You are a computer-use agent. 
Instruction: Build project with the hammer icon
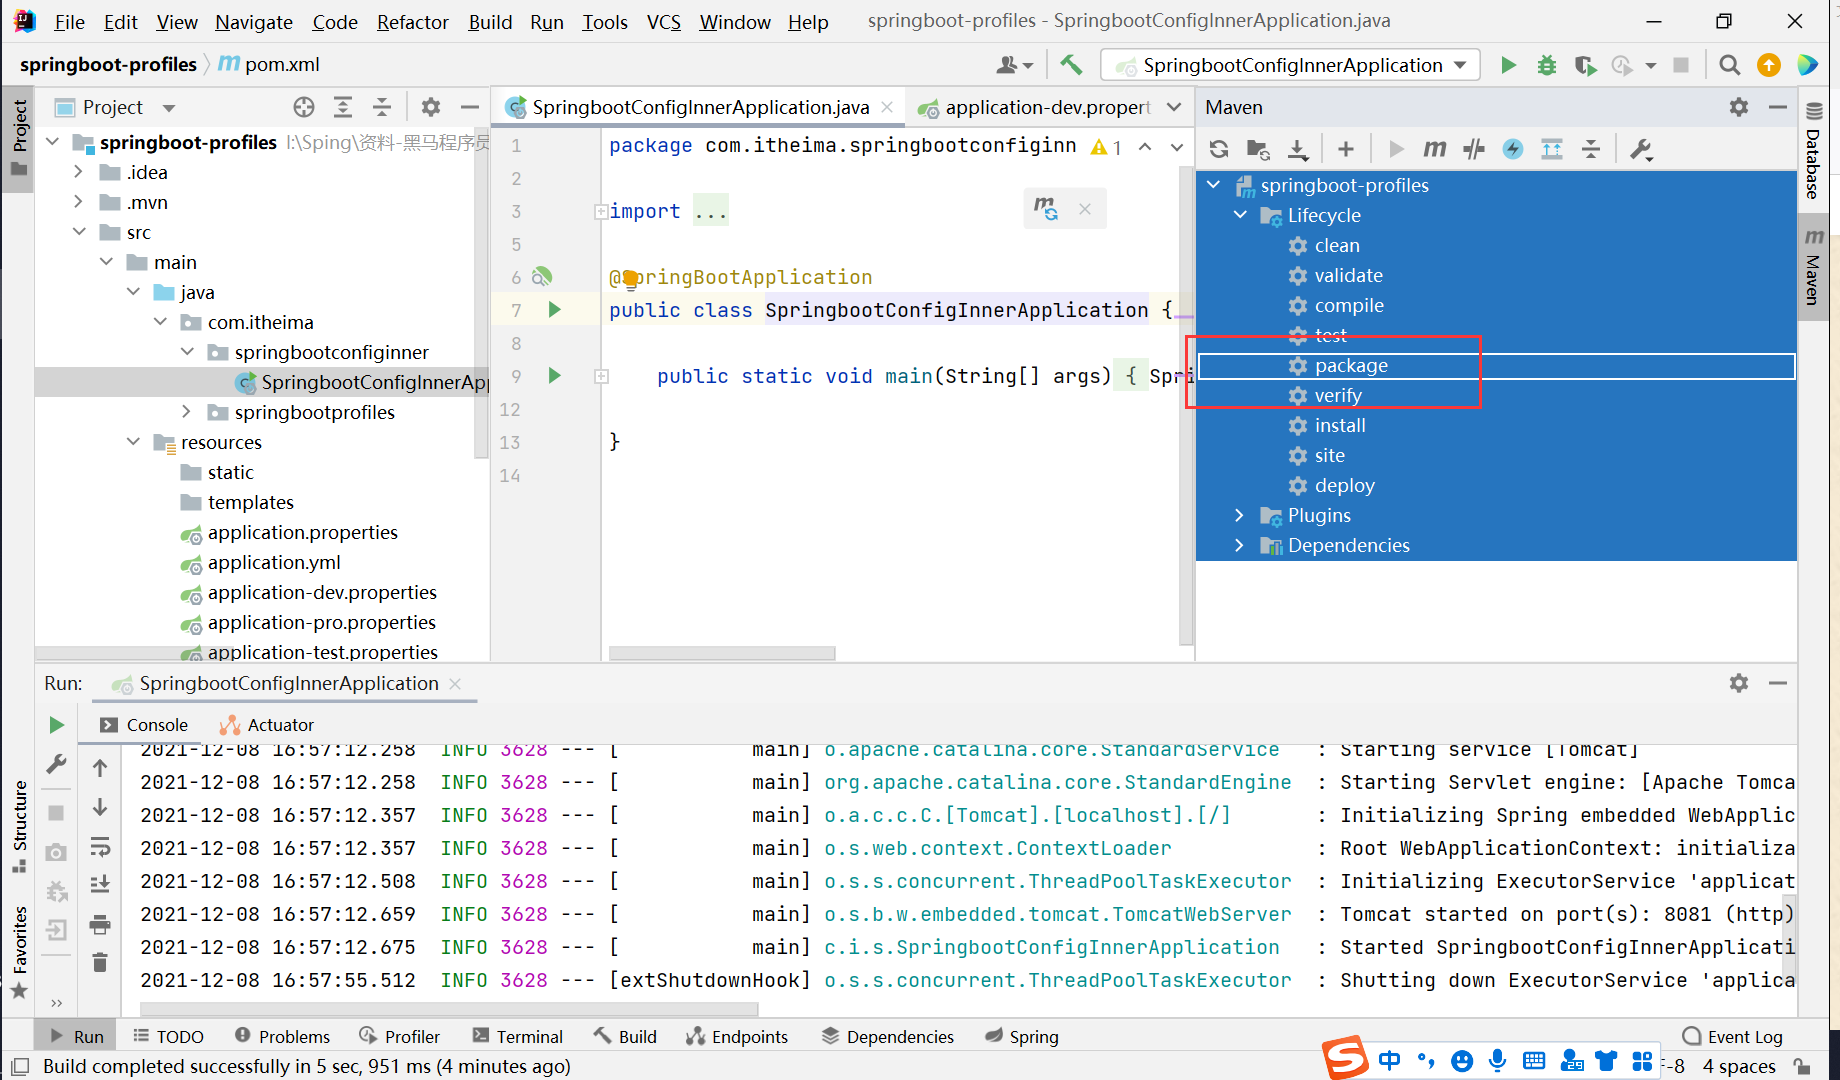coord(1071,65)
